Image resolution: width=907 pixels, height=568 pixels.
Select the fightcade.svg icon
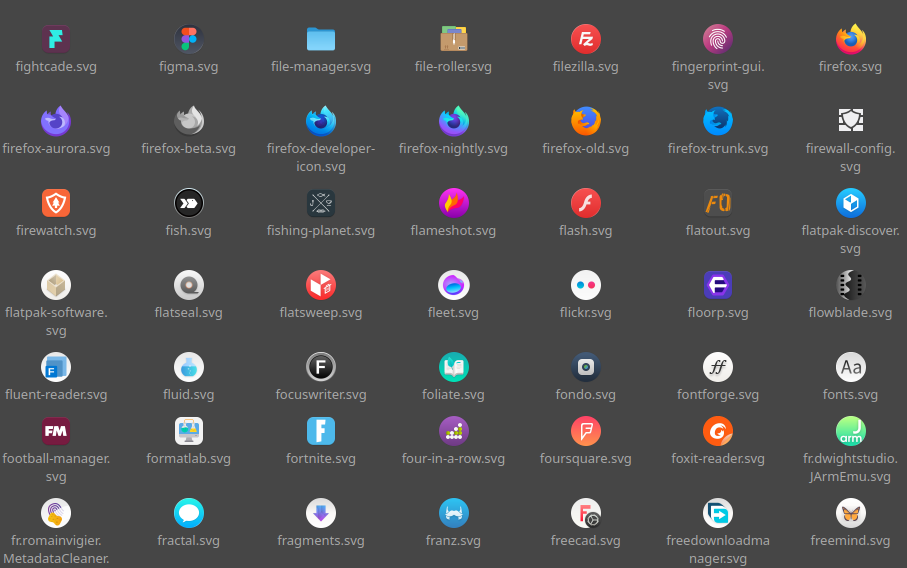tap(56, 39)
